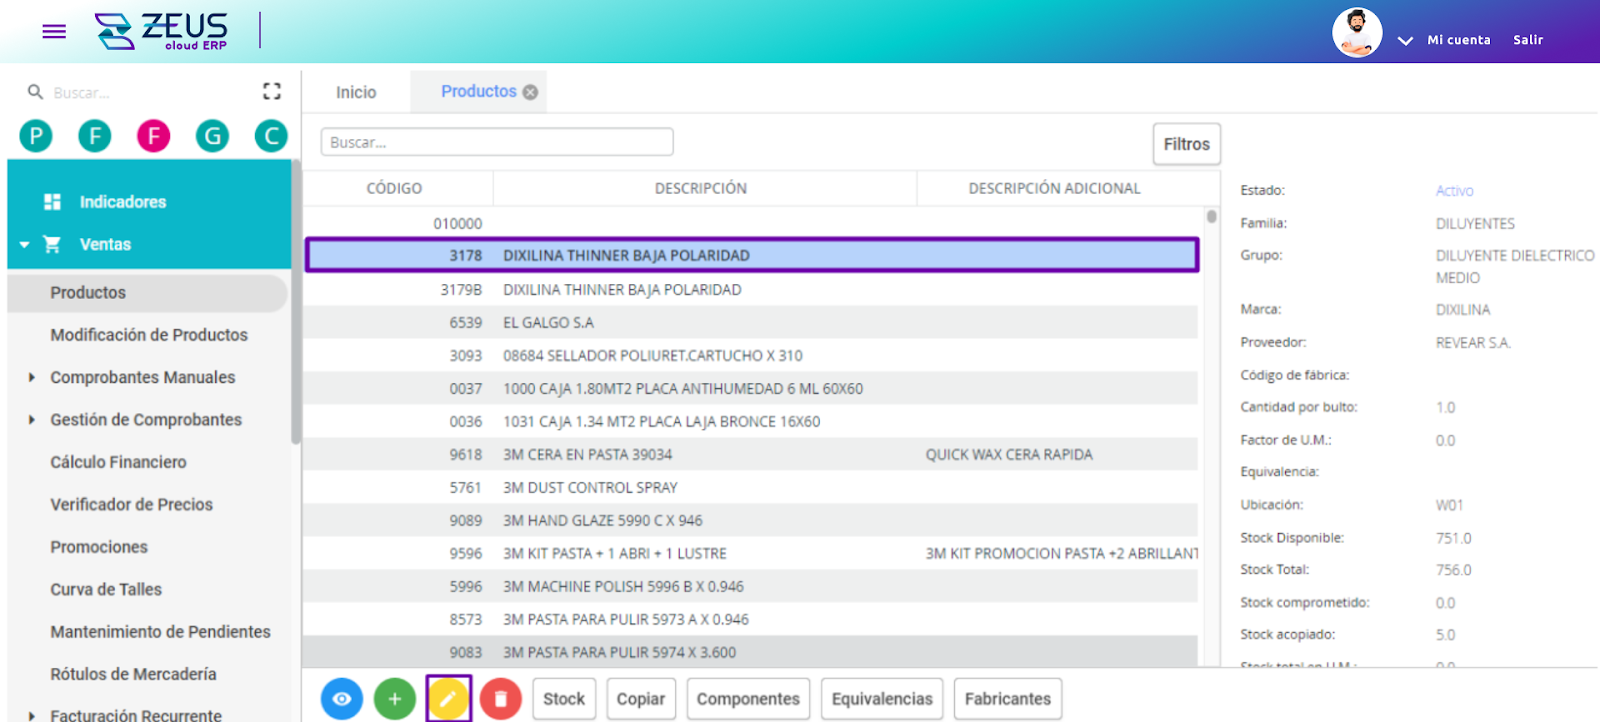This screenshot has height=722, width=1600.
Task: Click the Zeus cloud ERP logo
Action: pos(162,31)
